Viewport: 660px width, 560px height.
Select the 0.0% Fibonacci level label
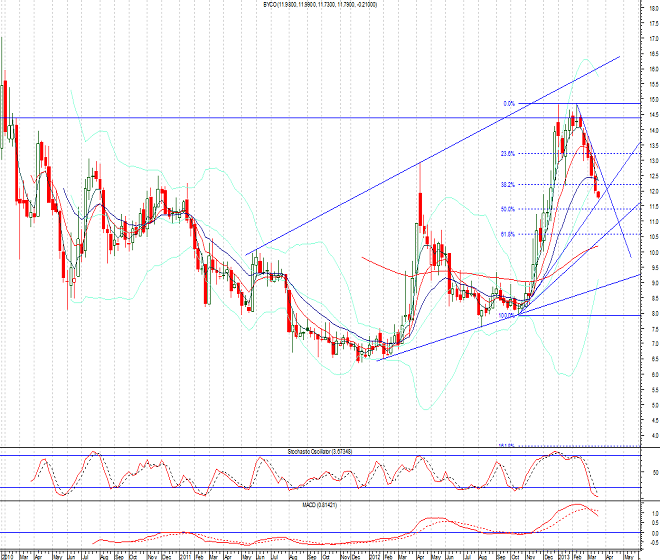509,103
